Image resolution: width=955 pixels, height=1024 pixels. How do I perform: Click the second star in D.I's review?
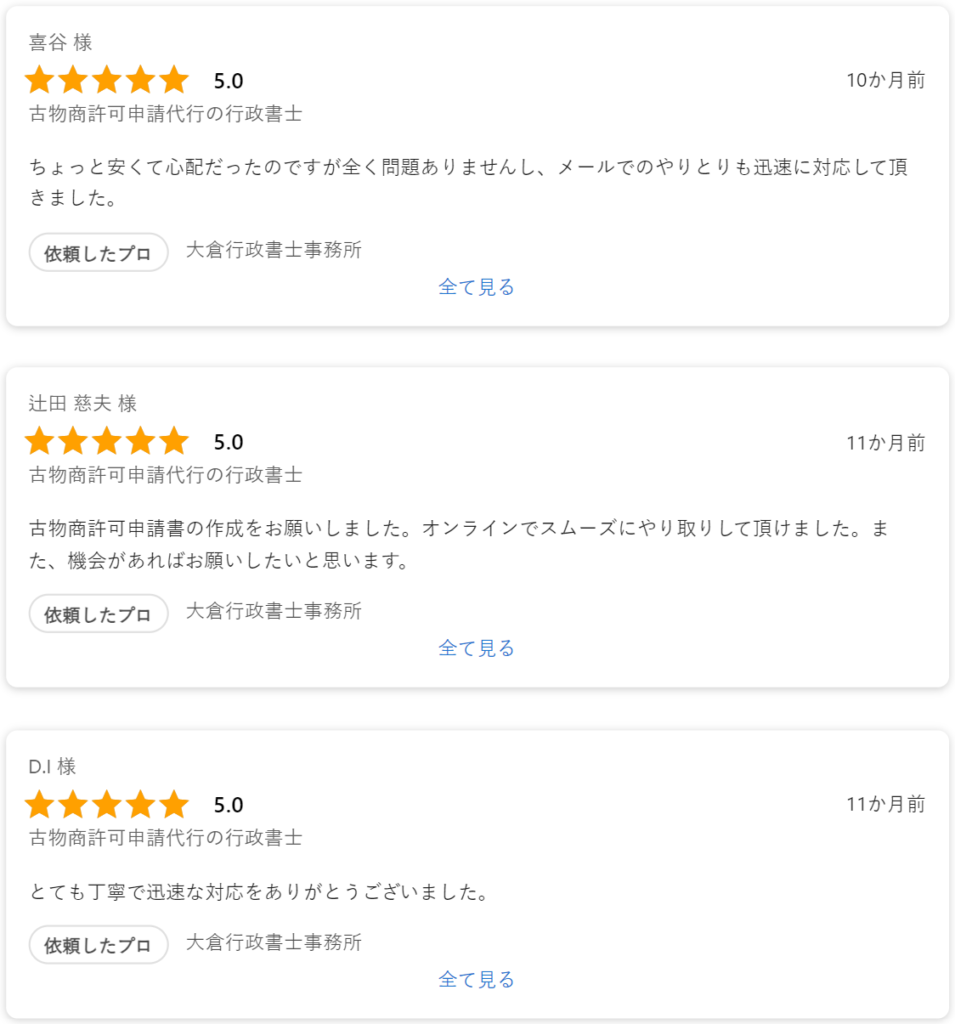[x=73, y=804]
